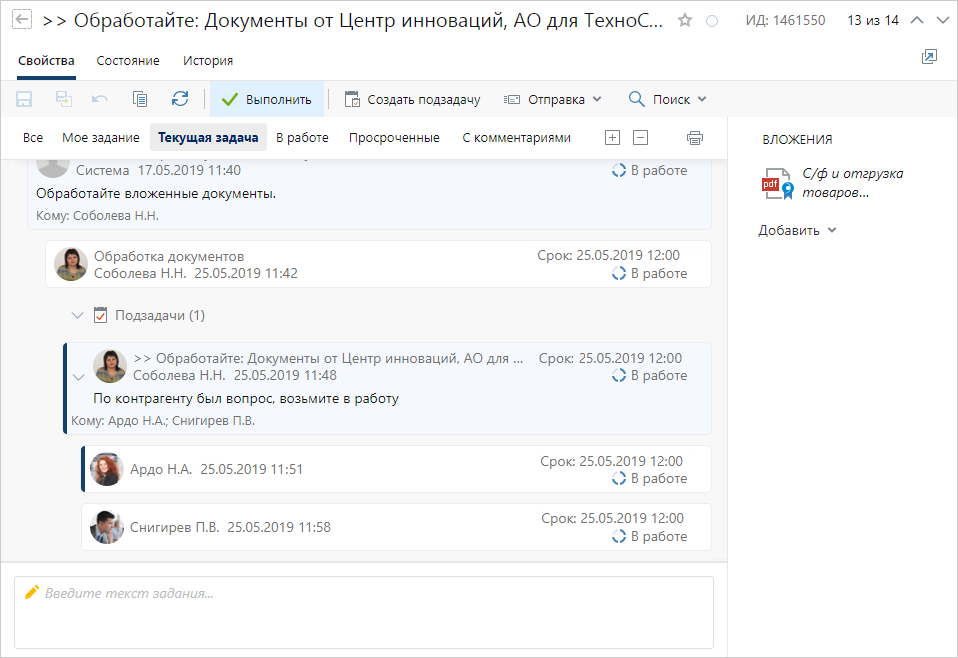Collapse all threads with the minus icon
The width and height of the screenshot is (958, 658).
click(x=641, y=138)
